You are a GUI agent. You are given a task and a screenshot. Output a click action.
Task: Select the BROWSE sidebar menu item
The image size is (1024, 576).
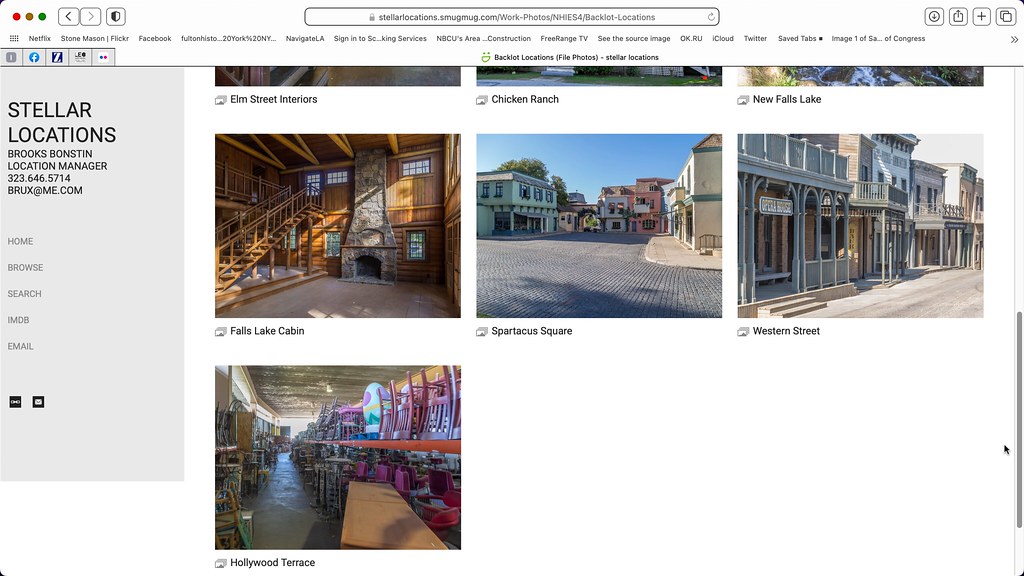click(25, 267)
